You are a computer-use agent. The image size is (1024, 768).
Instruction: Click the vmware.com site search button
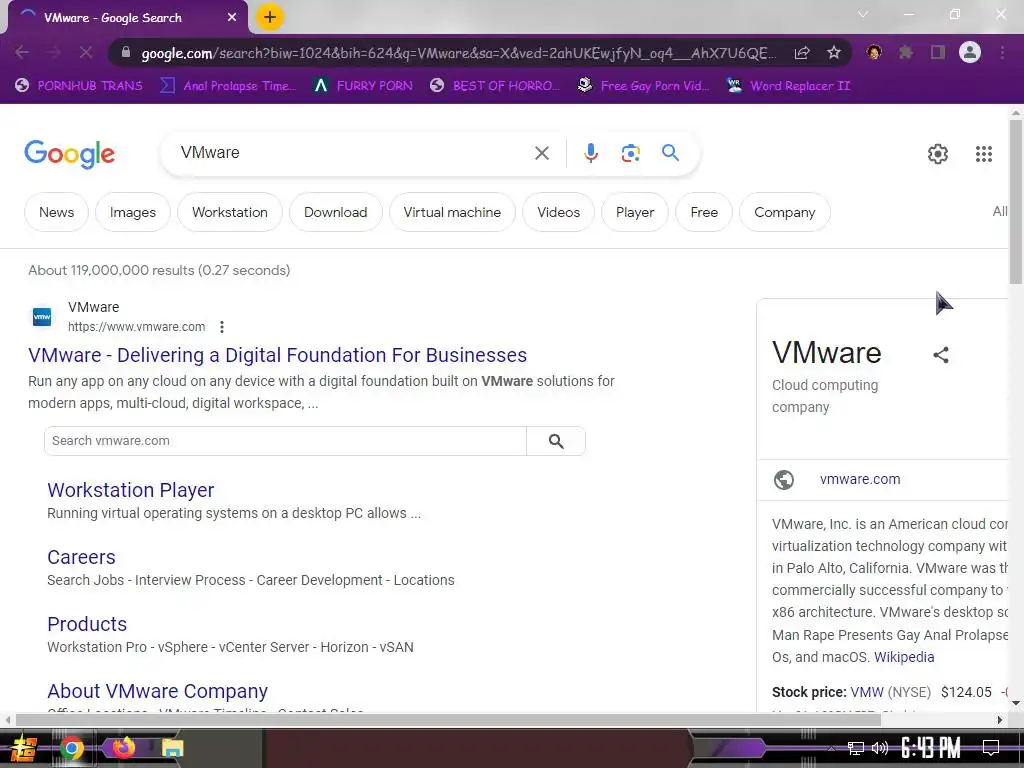[556, 441]
